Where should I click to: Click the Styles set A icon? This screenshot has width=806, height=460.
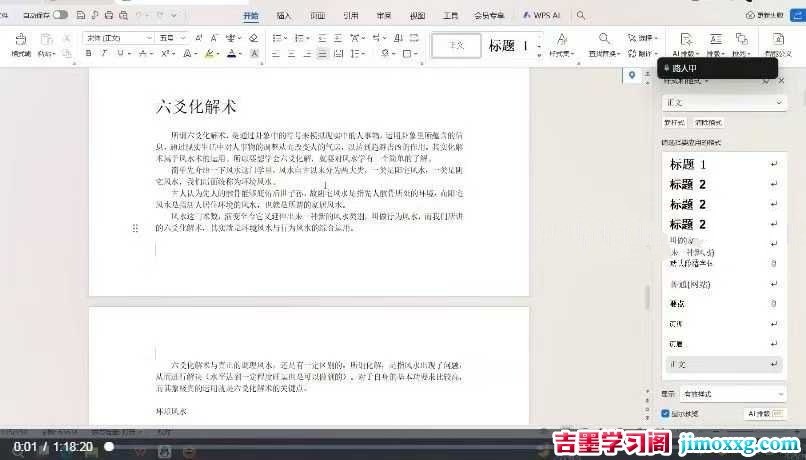click(x=562, y=39)
